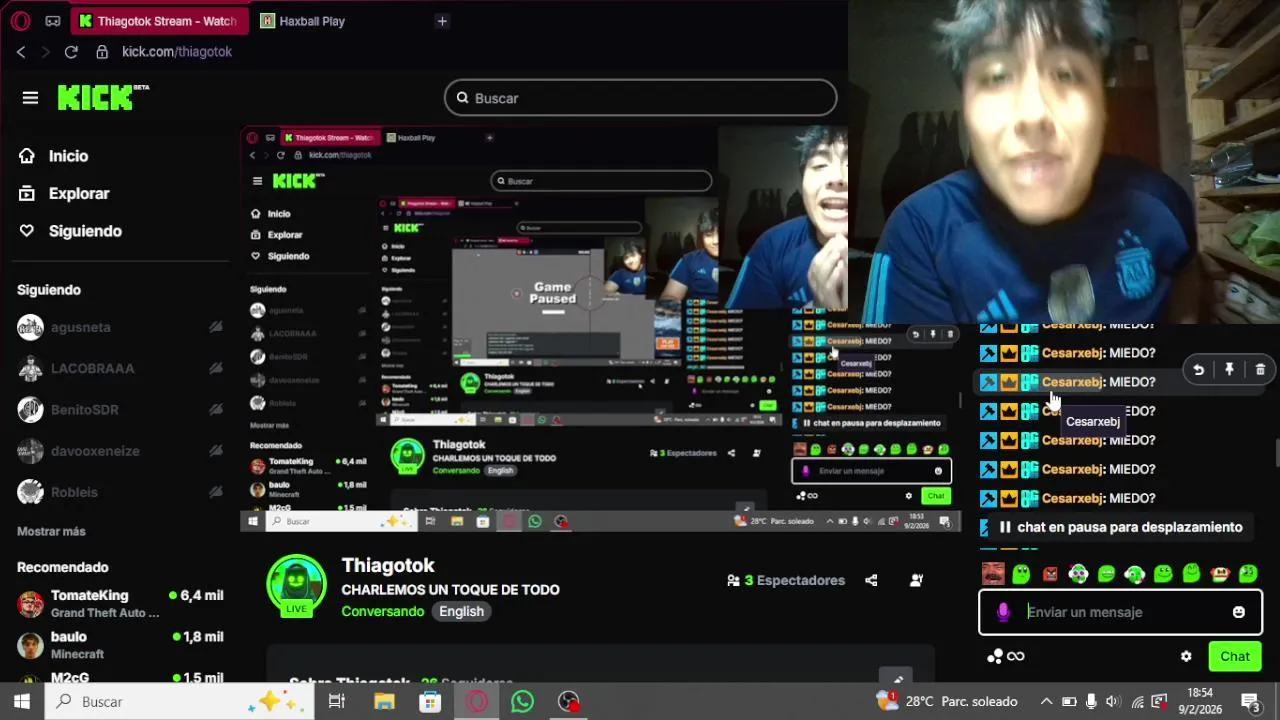Click the 3 Espectadores viewer count
The height and width of the screenshot is (720, 1280).
click(787, 580)
